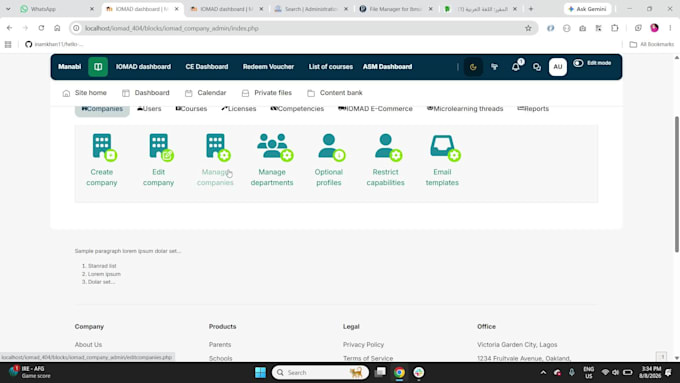Select the Licenses tab

click(x=239, y=109)
